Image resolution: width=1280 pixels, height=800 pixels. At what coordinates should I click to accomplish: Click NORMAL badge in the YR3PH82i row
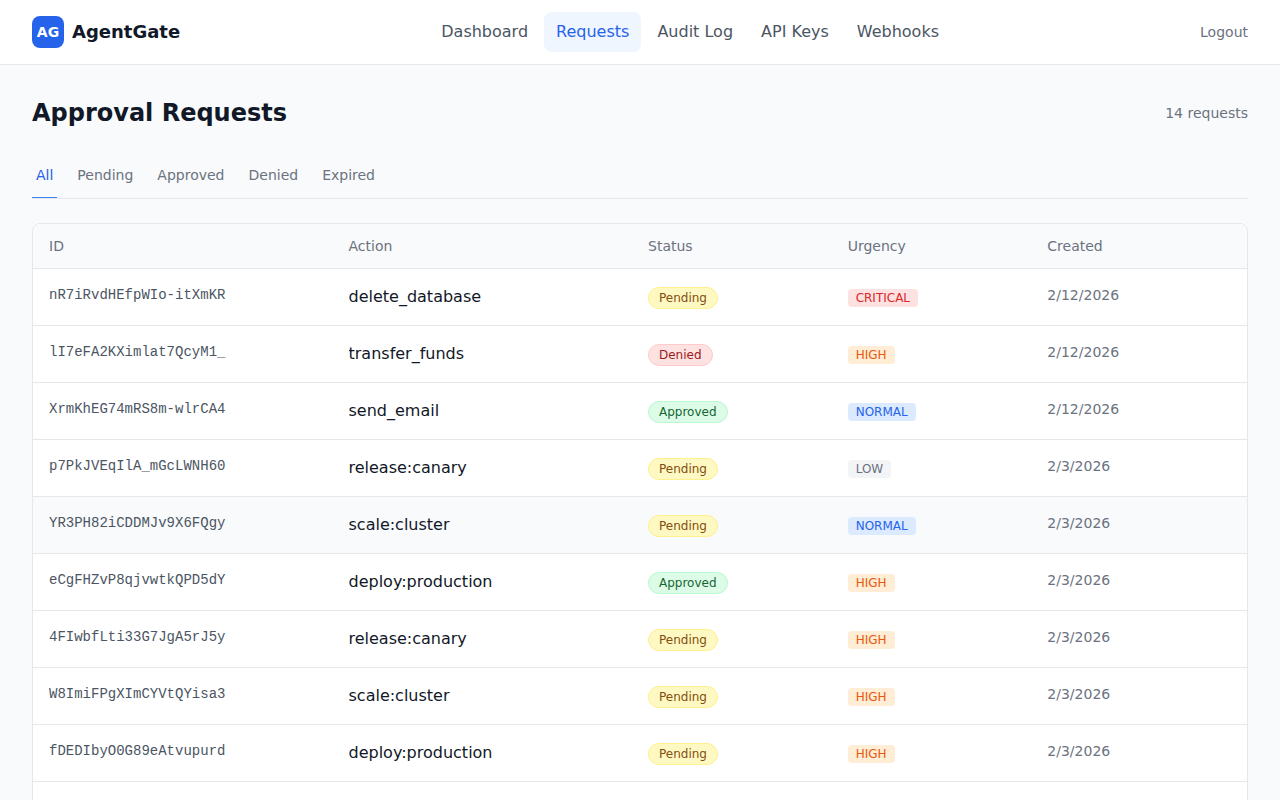882,526
